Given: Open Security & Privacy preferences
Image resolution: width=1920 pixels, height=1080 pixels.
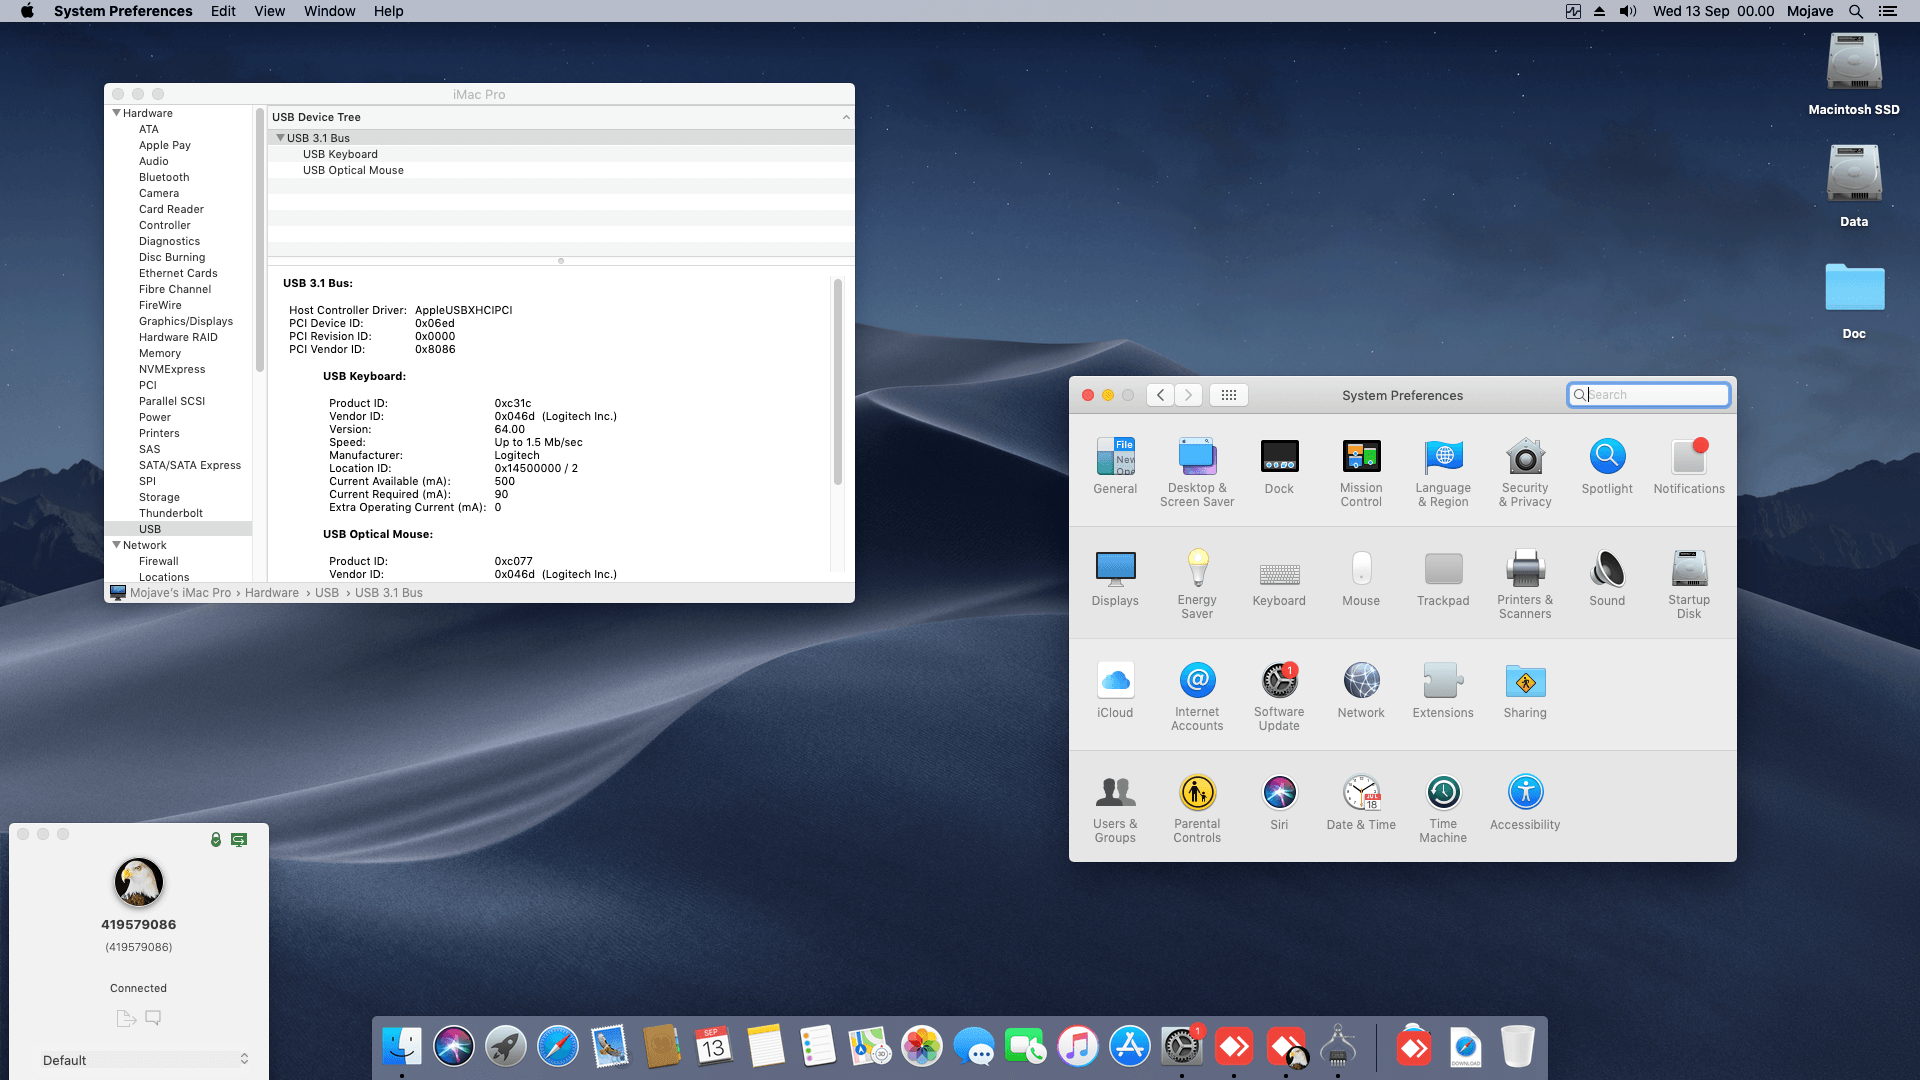Looking at the screenshot, I should [x=1525, y=472].
